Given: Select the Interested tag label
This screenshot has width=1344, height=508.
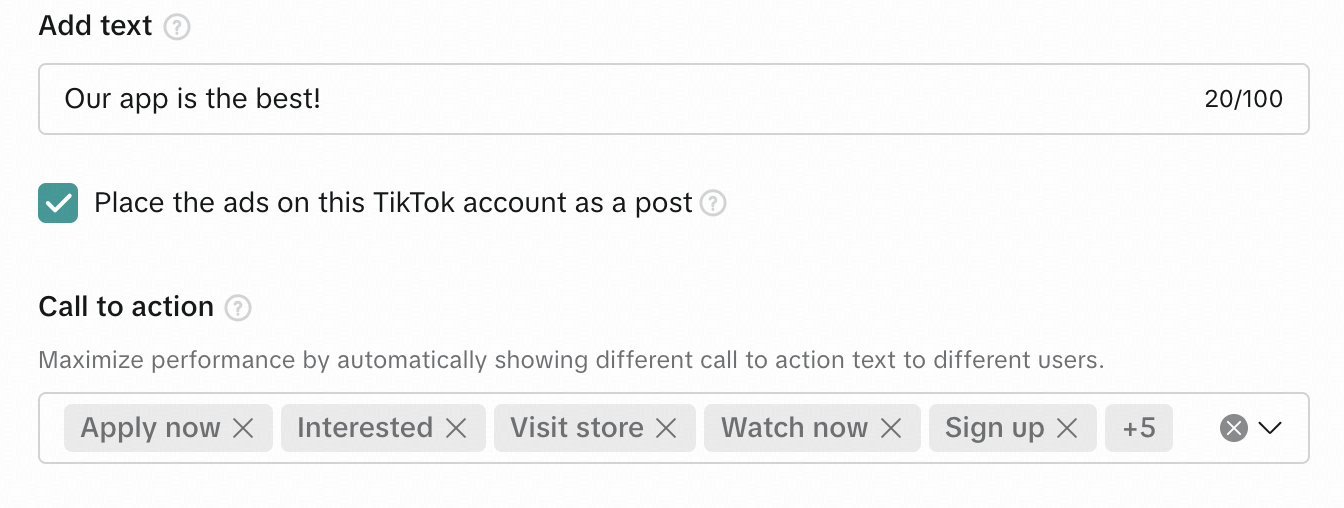Looking at the screenshot, I should pyautogui.click(x=365, y=428).
